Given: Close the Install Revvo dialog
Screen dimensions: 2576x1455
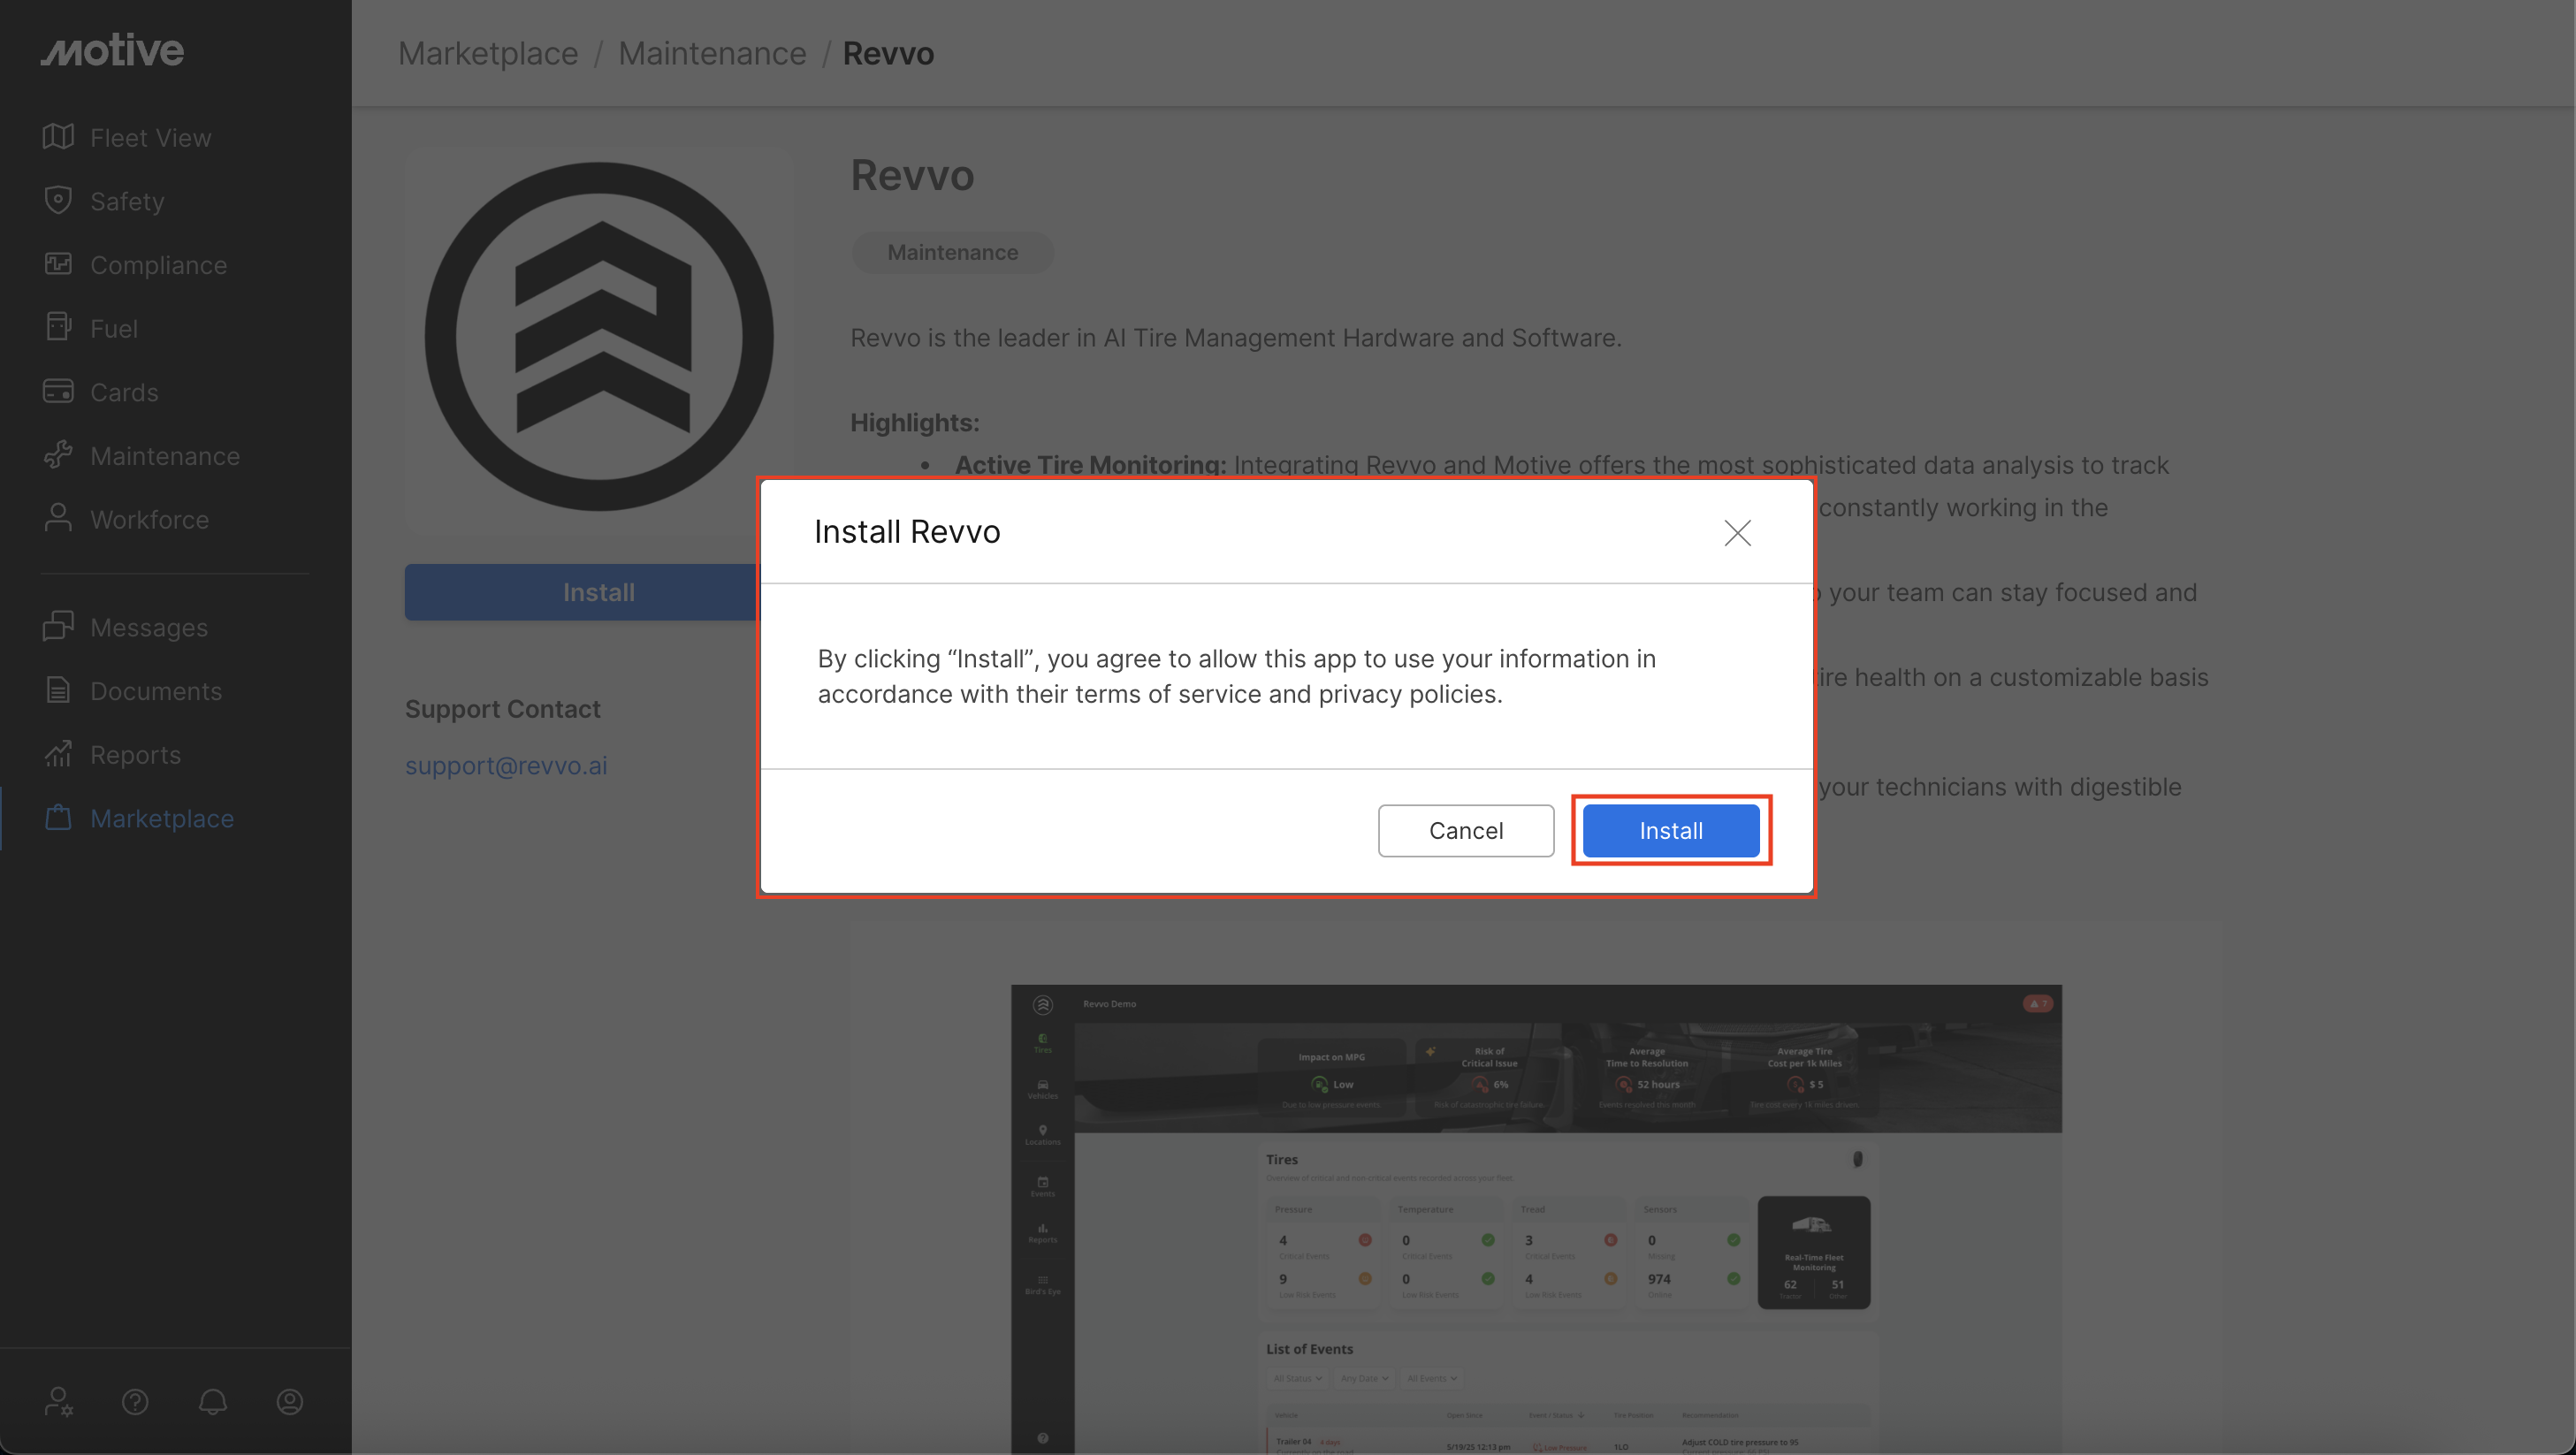Looking at the screenshot, I should (x=1737, y=533).
